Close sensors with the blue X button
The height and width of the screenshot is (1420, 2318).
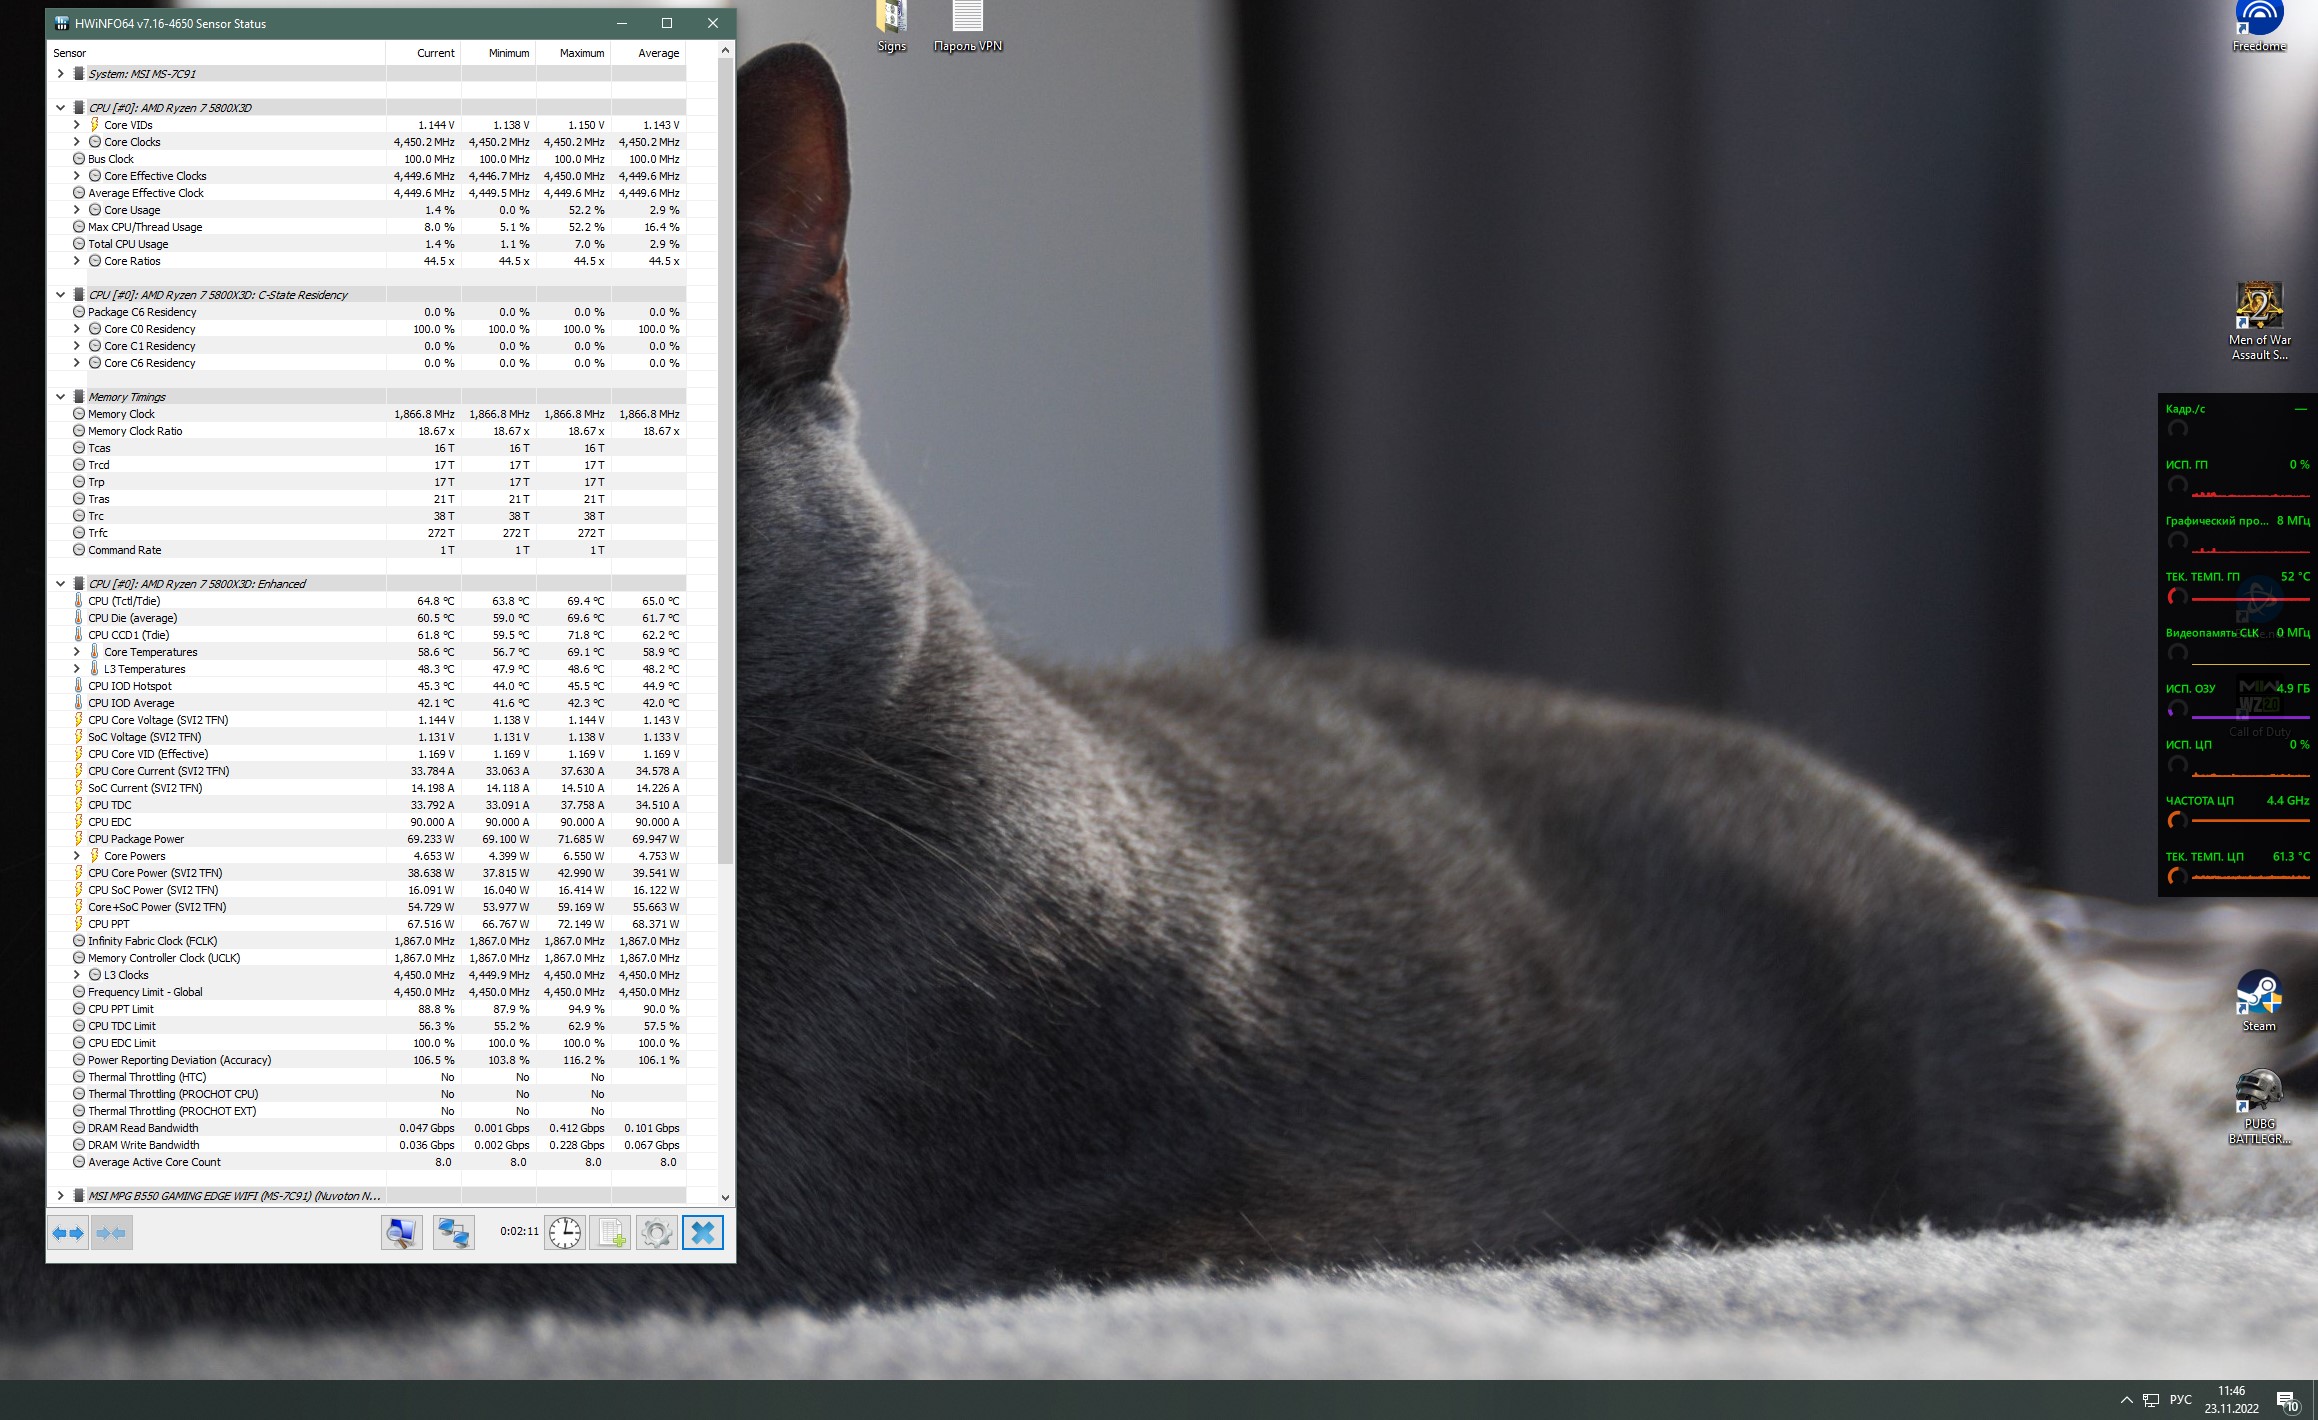point(702,1233)
